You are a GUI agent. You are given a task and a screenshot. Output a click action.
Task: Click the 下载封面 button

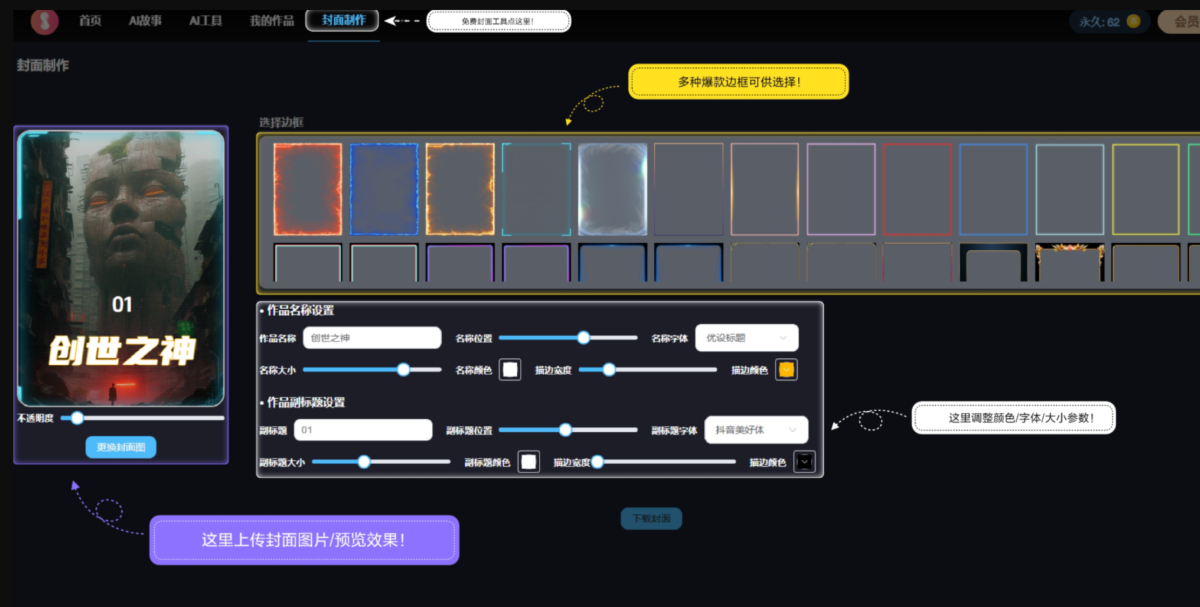(651, 518)
